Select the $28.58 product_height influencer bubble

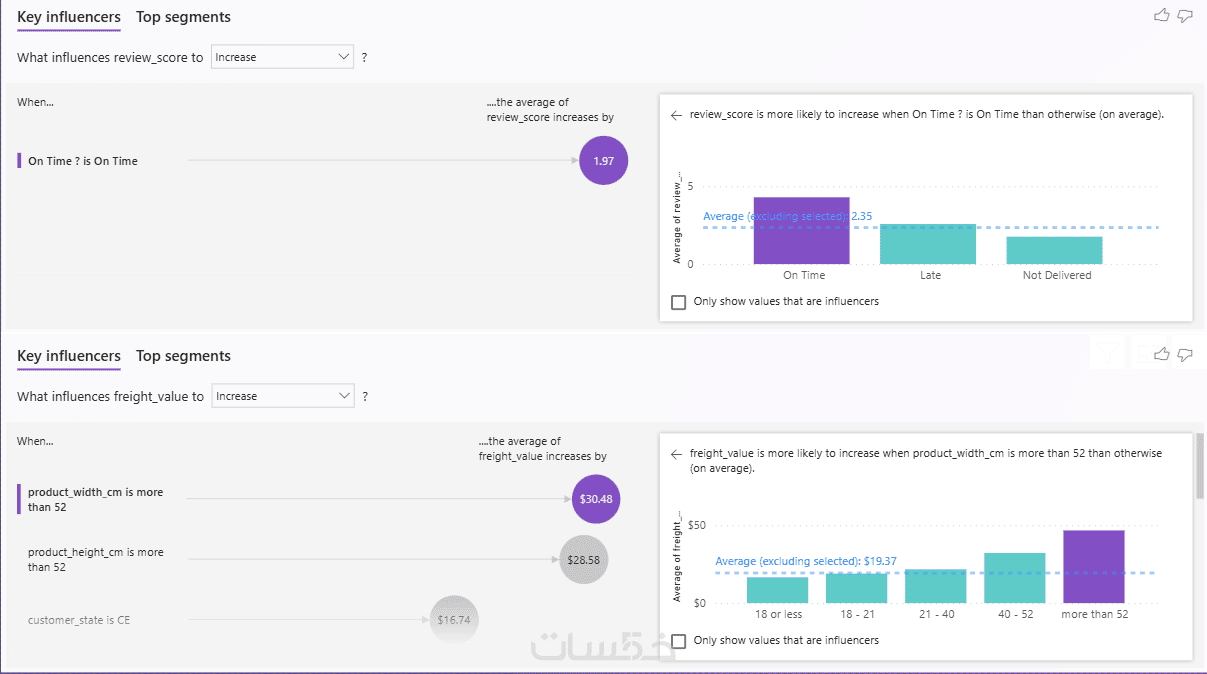coord(583,560)
